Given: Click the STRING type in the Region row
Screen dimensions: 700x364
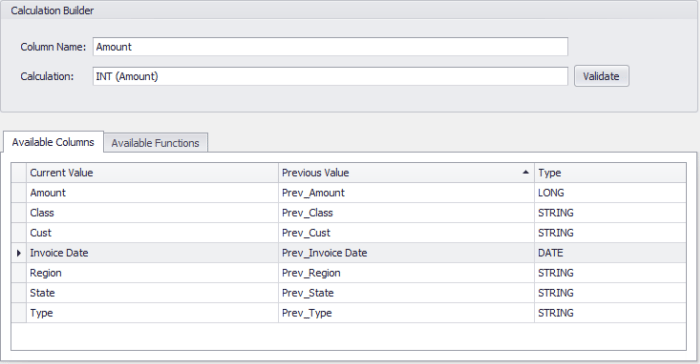Looking at the screenshot, I should coord(610,273).
